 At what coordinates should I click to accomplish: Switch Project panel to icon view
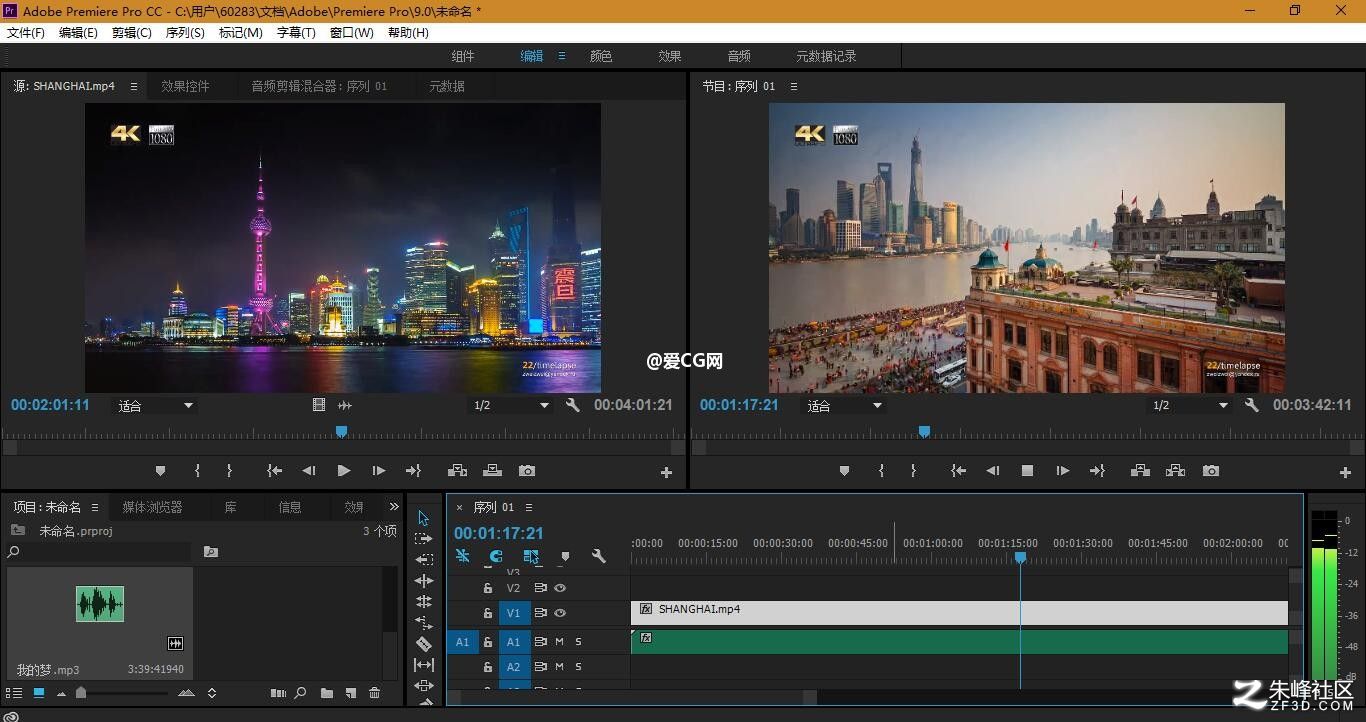39,693
